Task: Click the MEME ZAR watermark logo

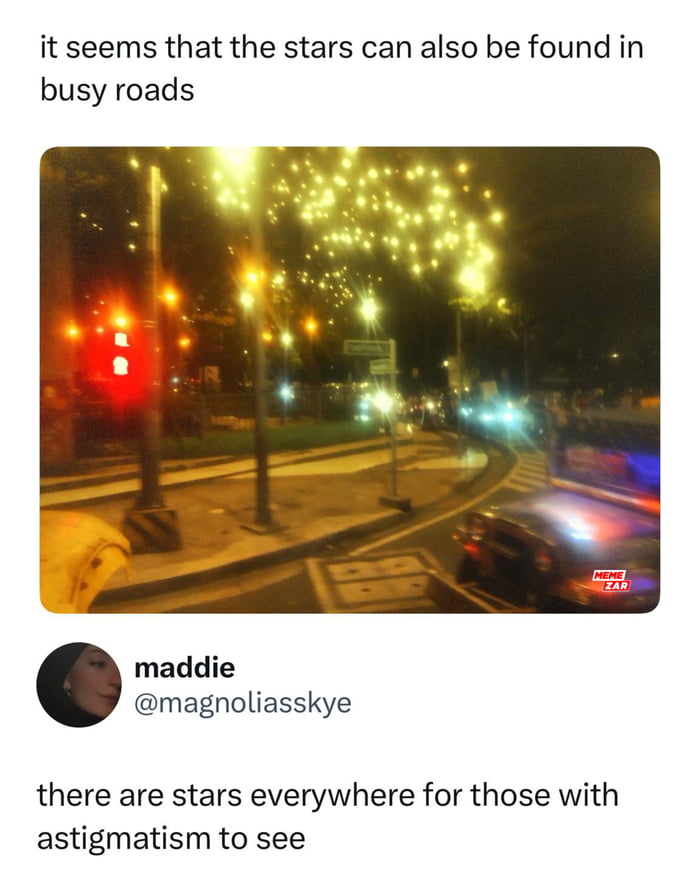Action: click(x=611, y=581)
